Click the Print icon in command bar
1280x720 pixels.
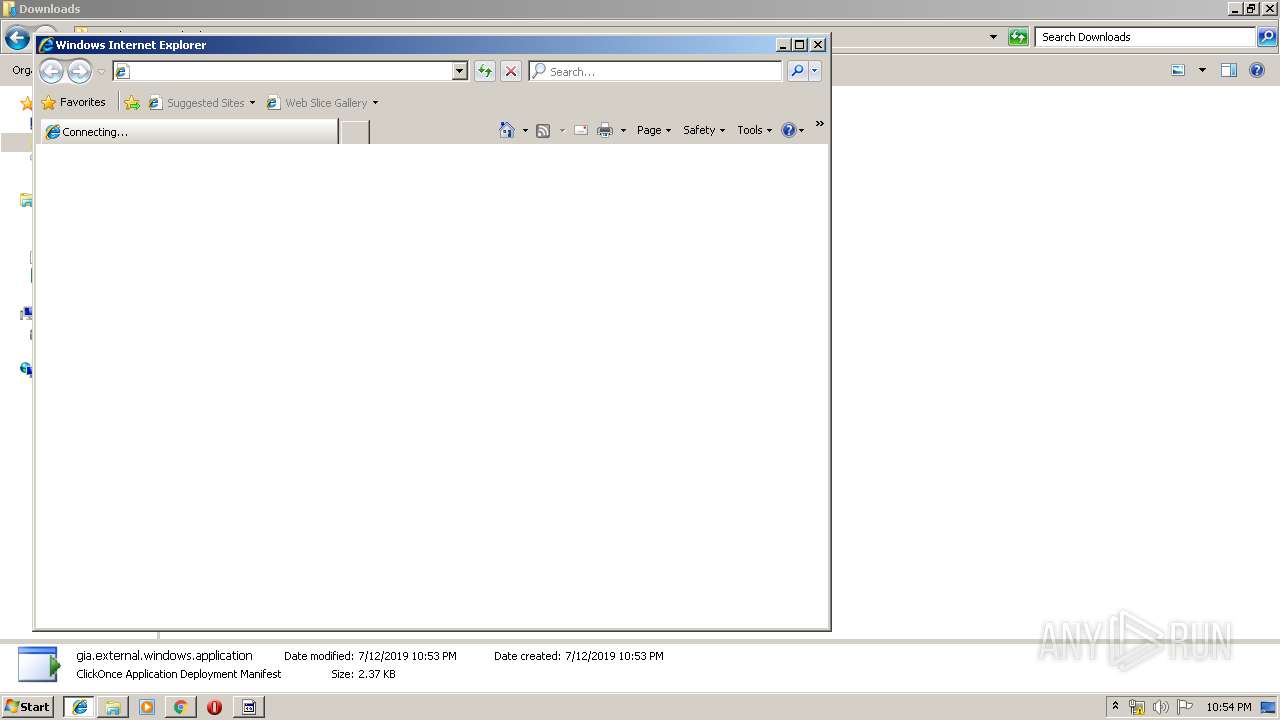[605, 130]
